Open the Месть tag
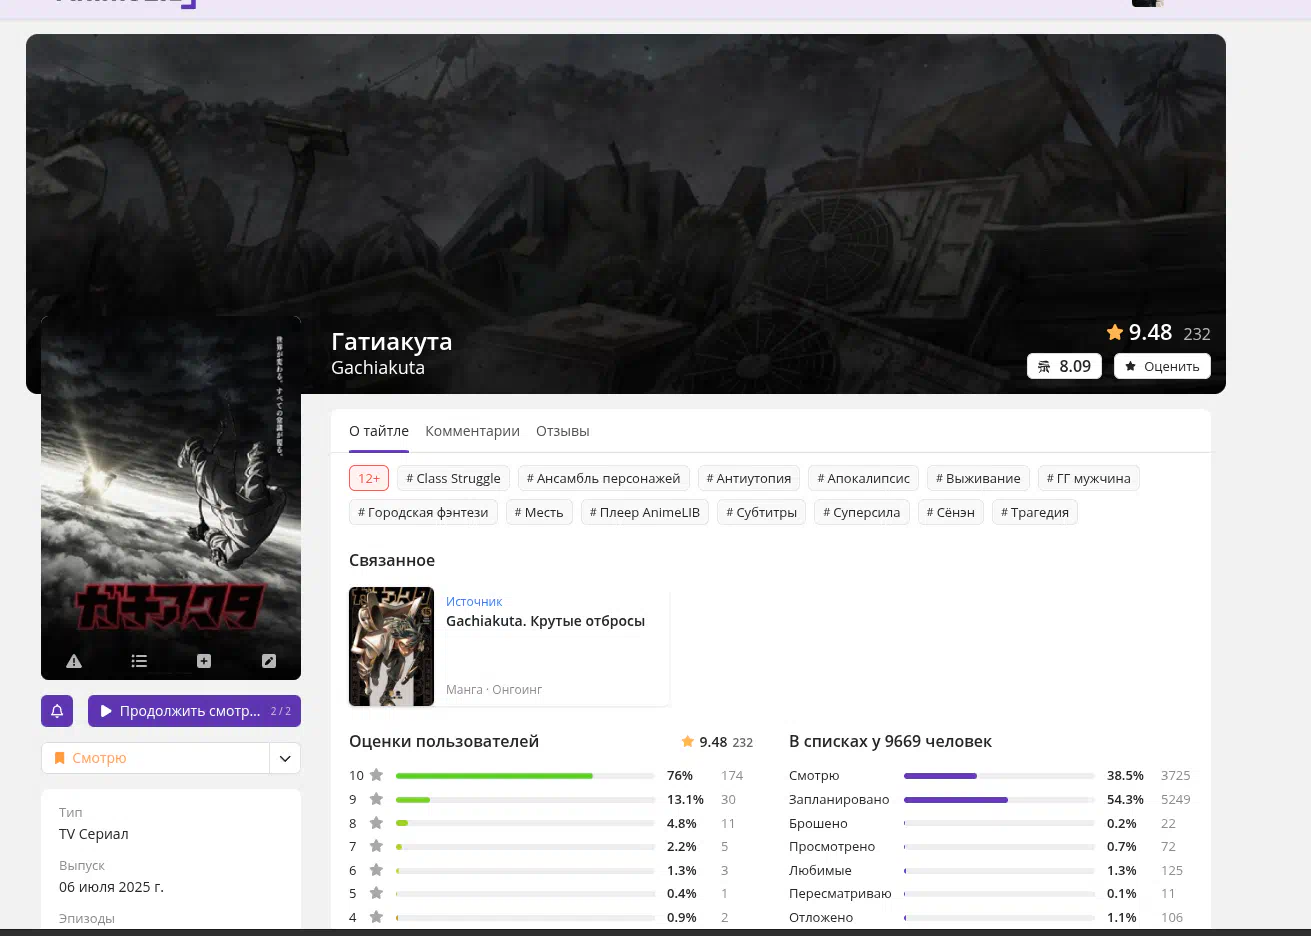The width and height of the screenshot is (1311, 936). click(x=539, y=512)
